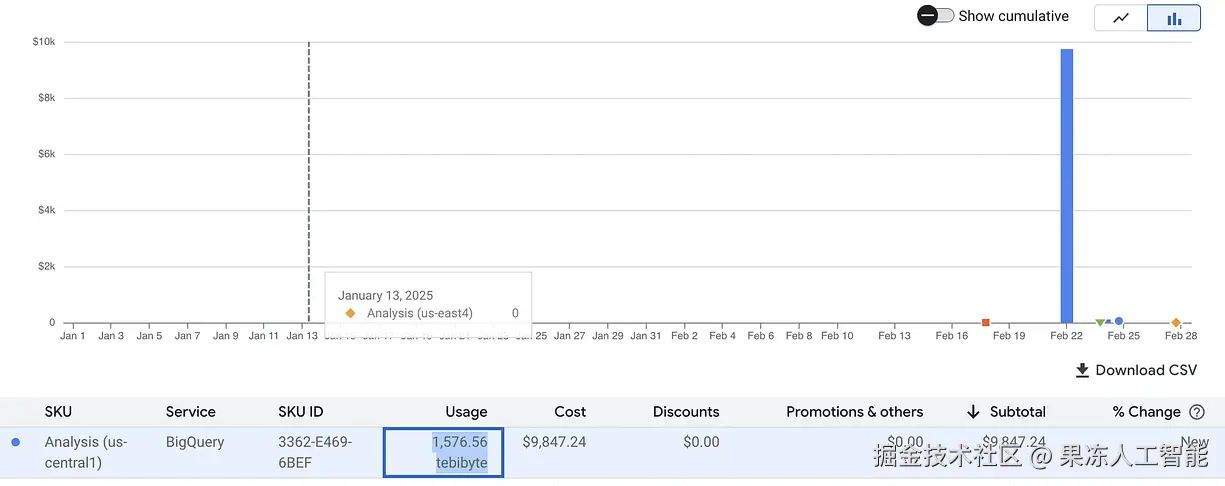Click the Download CSV arrow icon
This screenshot has height=486, width=1225.
1082,371
